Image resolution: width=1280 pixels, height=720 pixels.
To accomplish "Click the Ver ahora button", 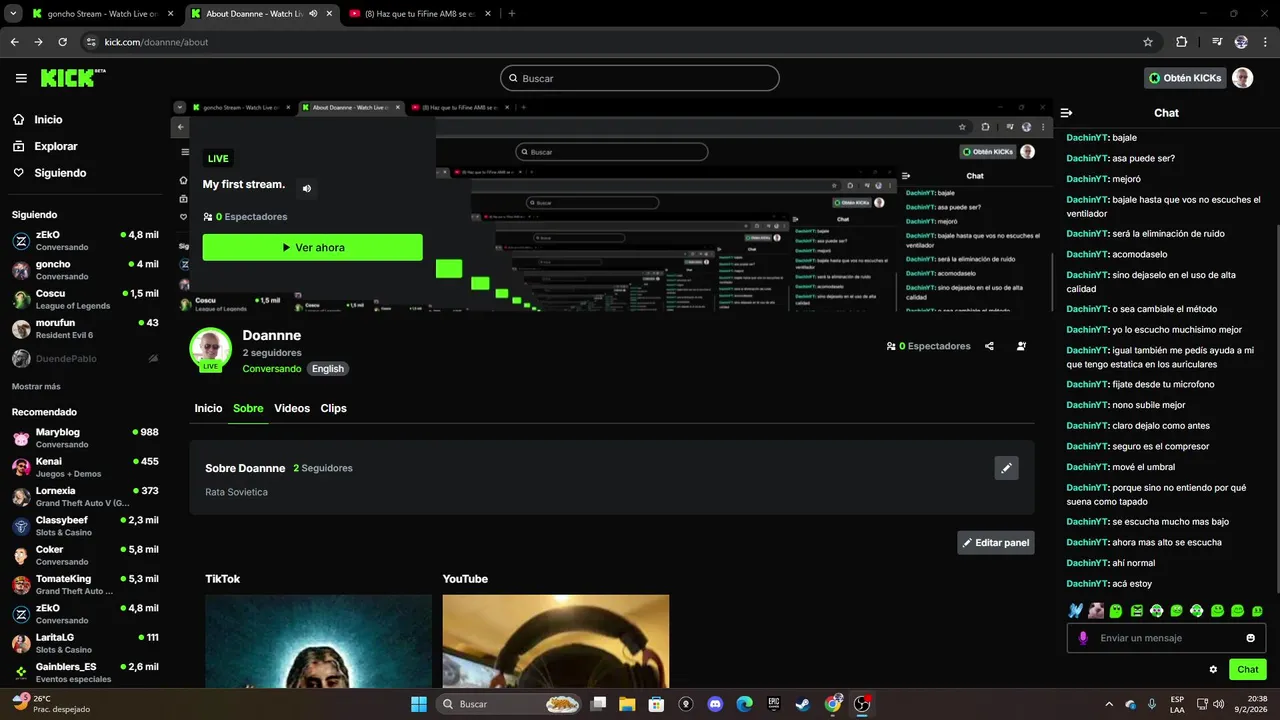I will [x=312, y=247].
